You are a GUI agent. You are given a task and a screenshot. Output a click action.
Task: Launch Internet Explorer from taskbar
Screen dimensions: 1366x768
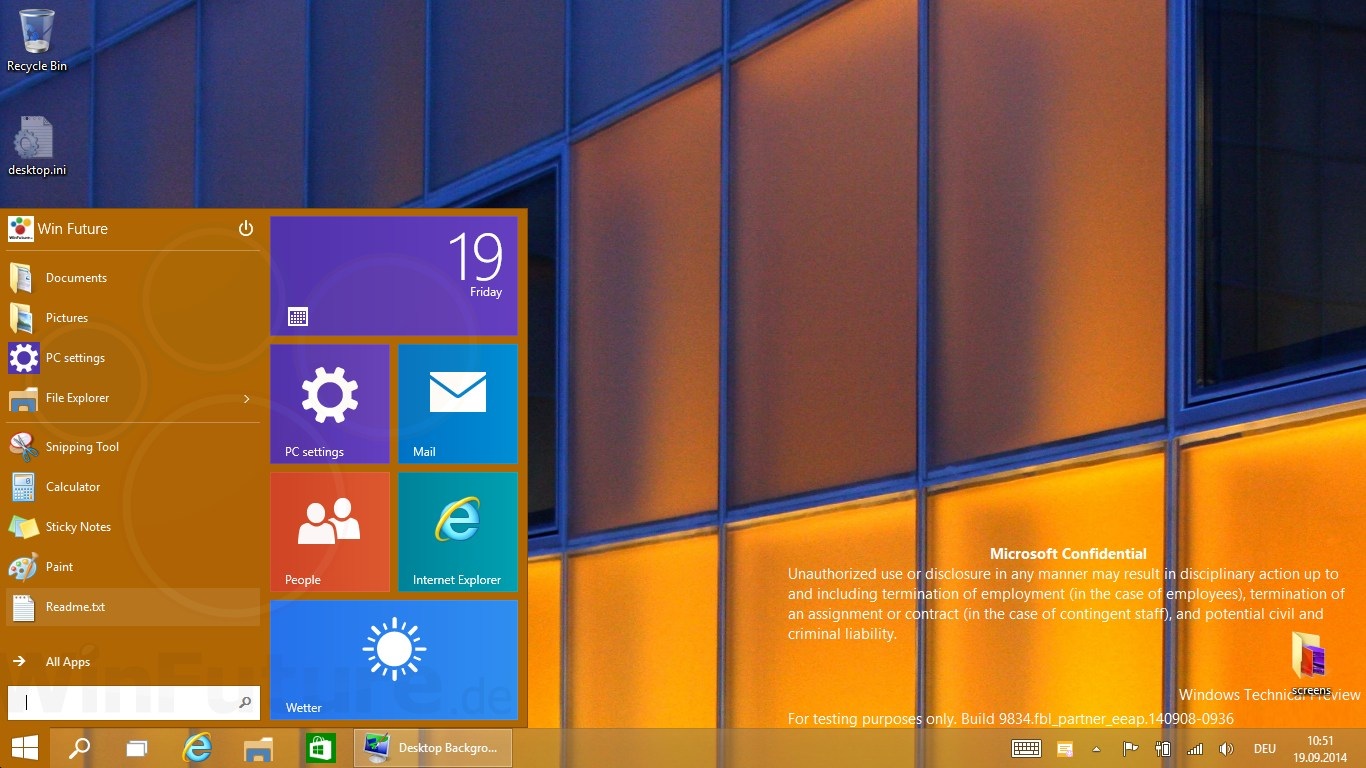(x=198, y=748)
